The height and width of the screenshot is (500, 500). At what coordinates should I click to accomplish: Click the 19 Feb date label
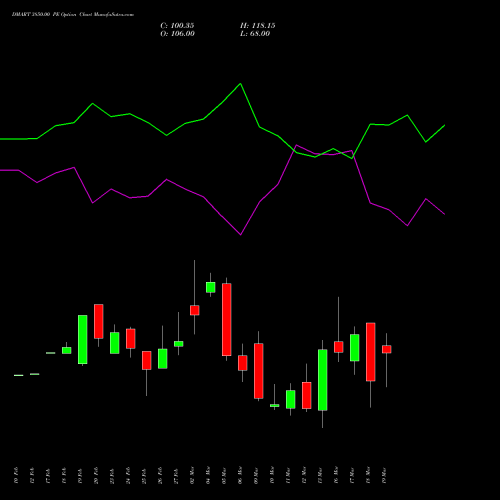pos(80,475)
